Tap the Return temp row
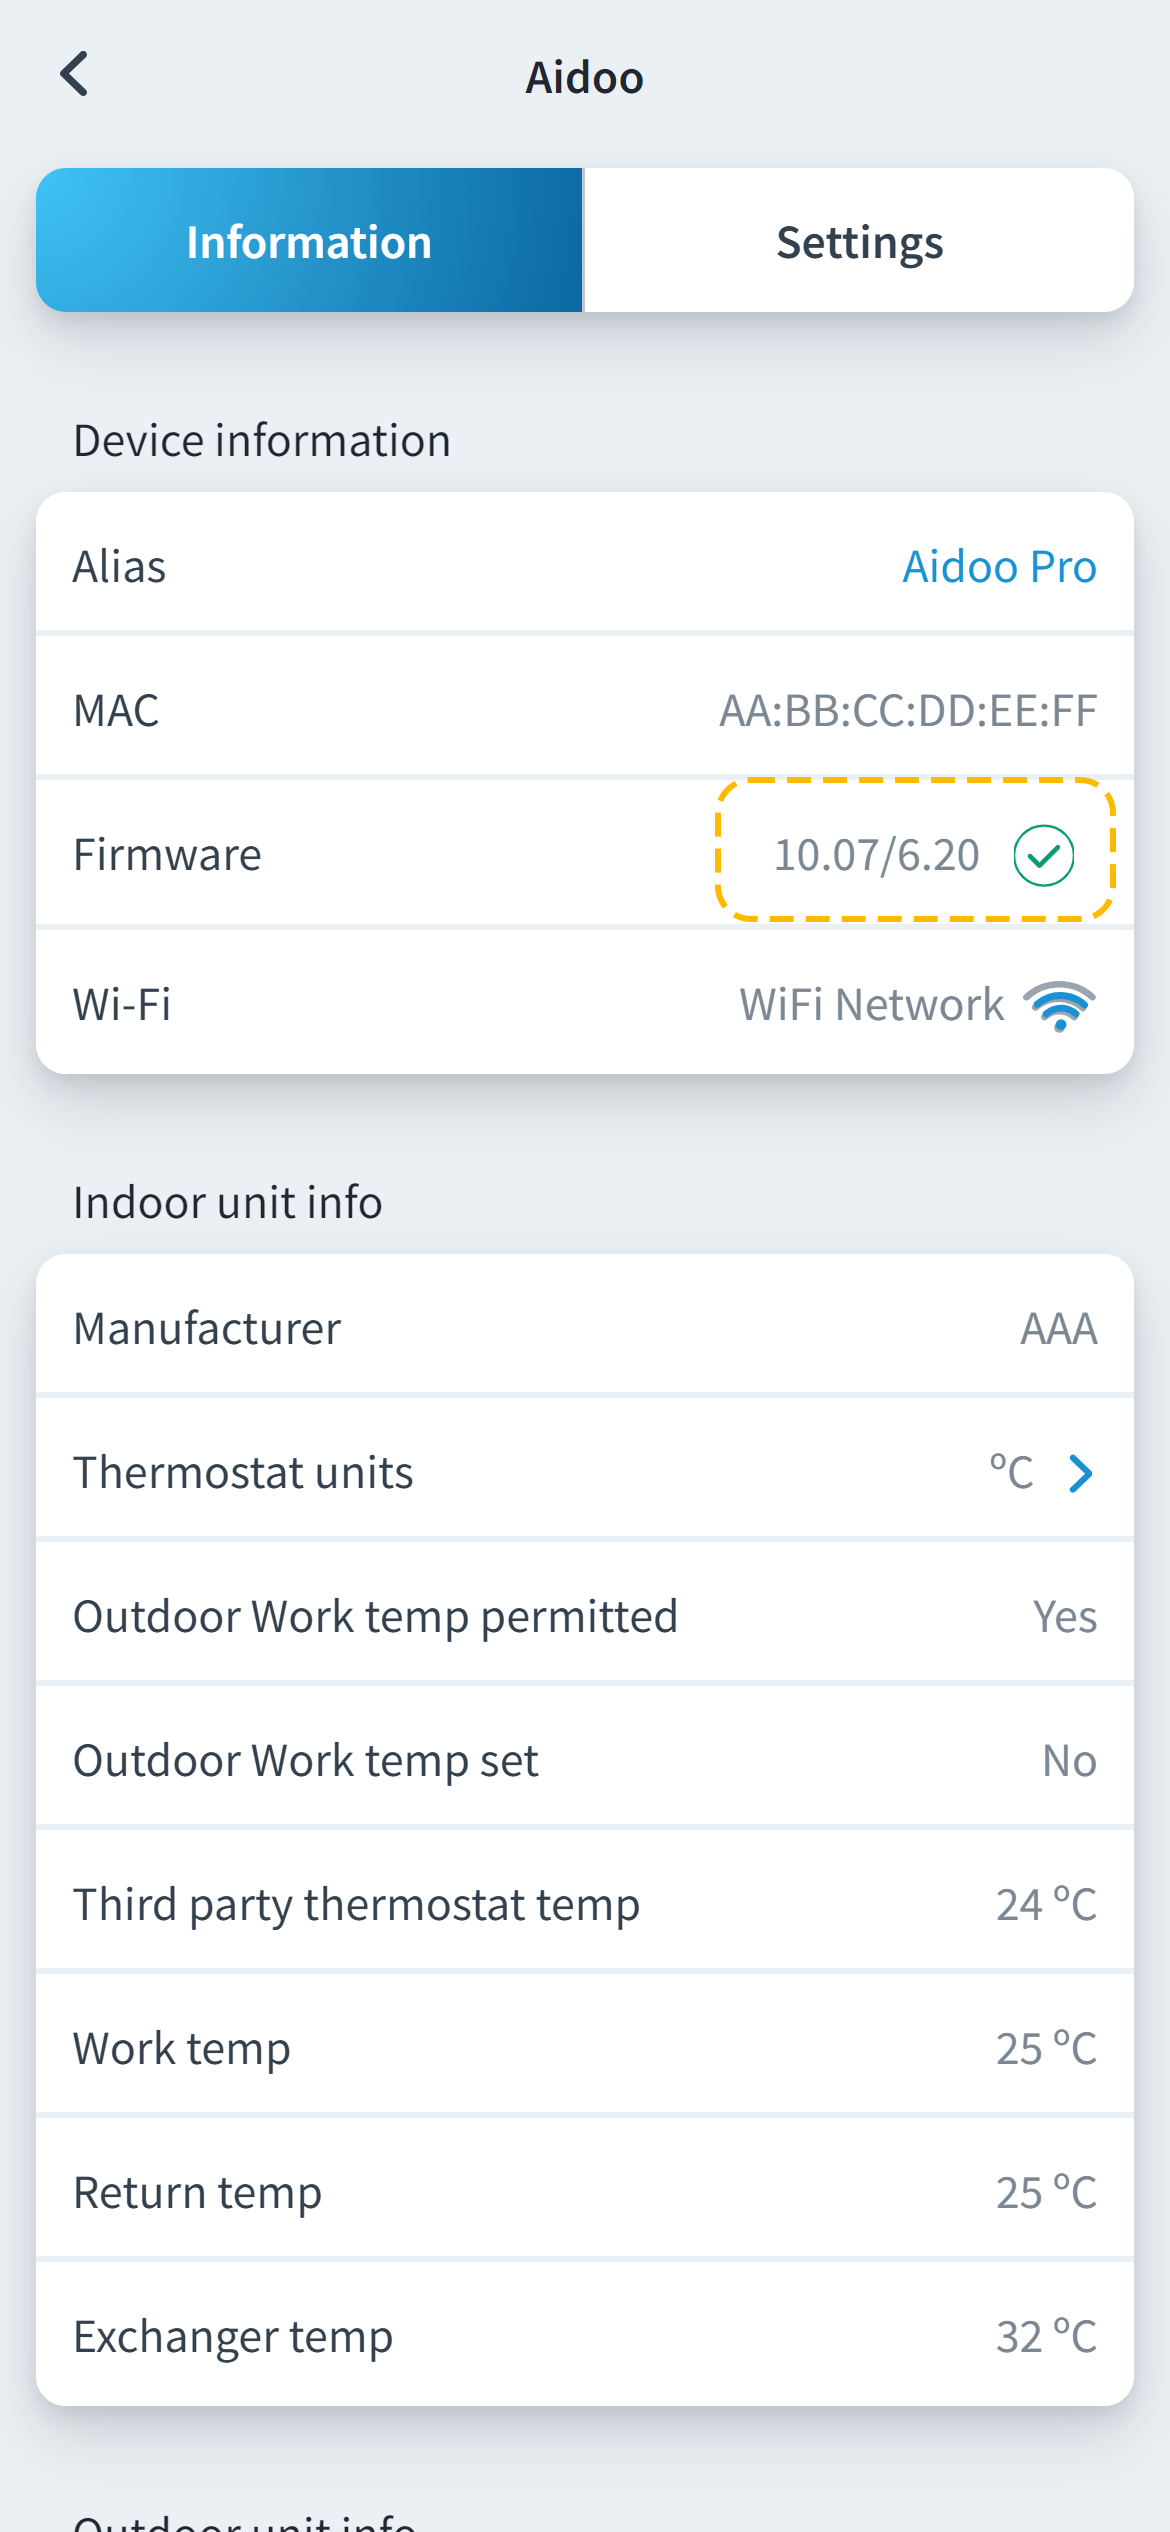 point(584,2193)
